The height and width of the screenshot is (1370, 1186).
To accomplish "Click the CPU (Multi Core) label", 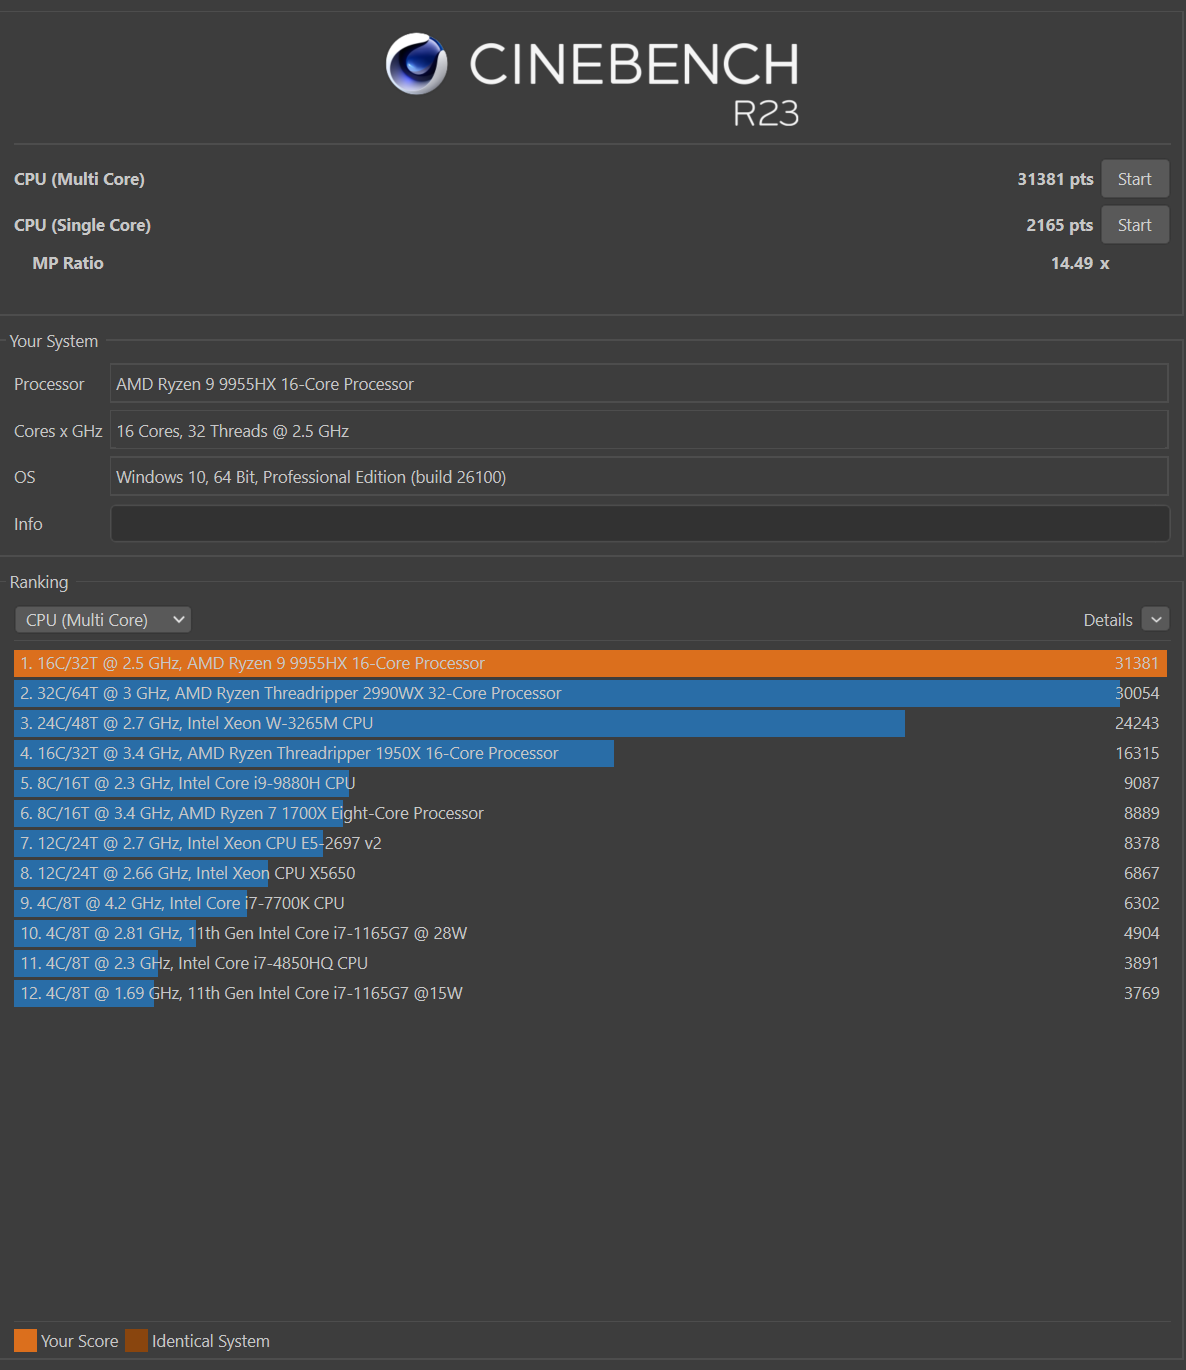I will [79, 179].
